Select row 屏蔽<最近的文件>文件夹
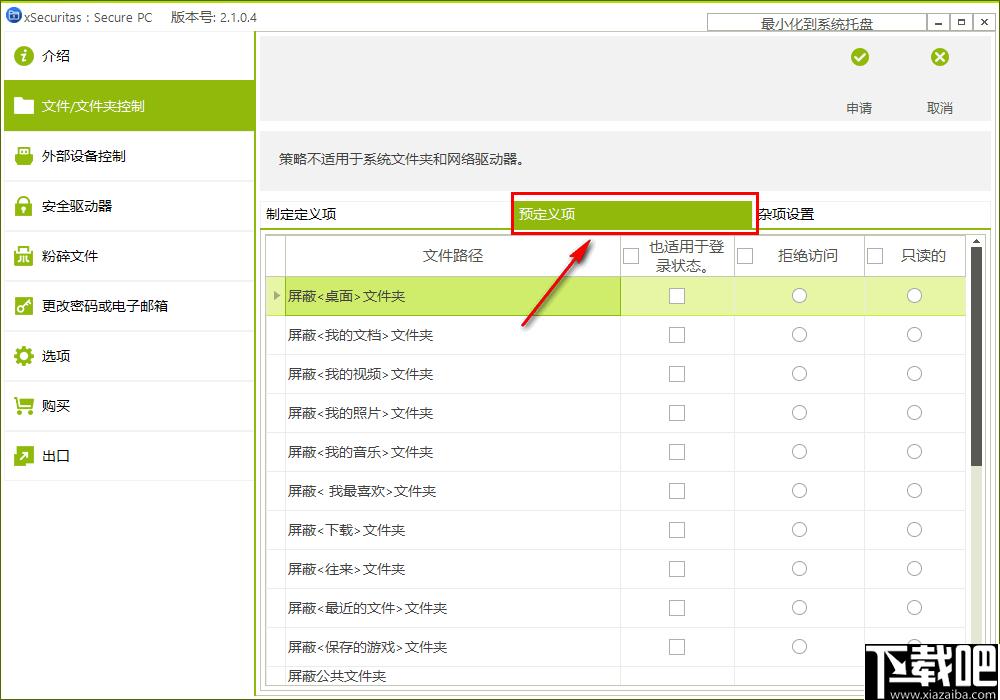The height and width of the screenshot is (700, 1000). (615, 608)
